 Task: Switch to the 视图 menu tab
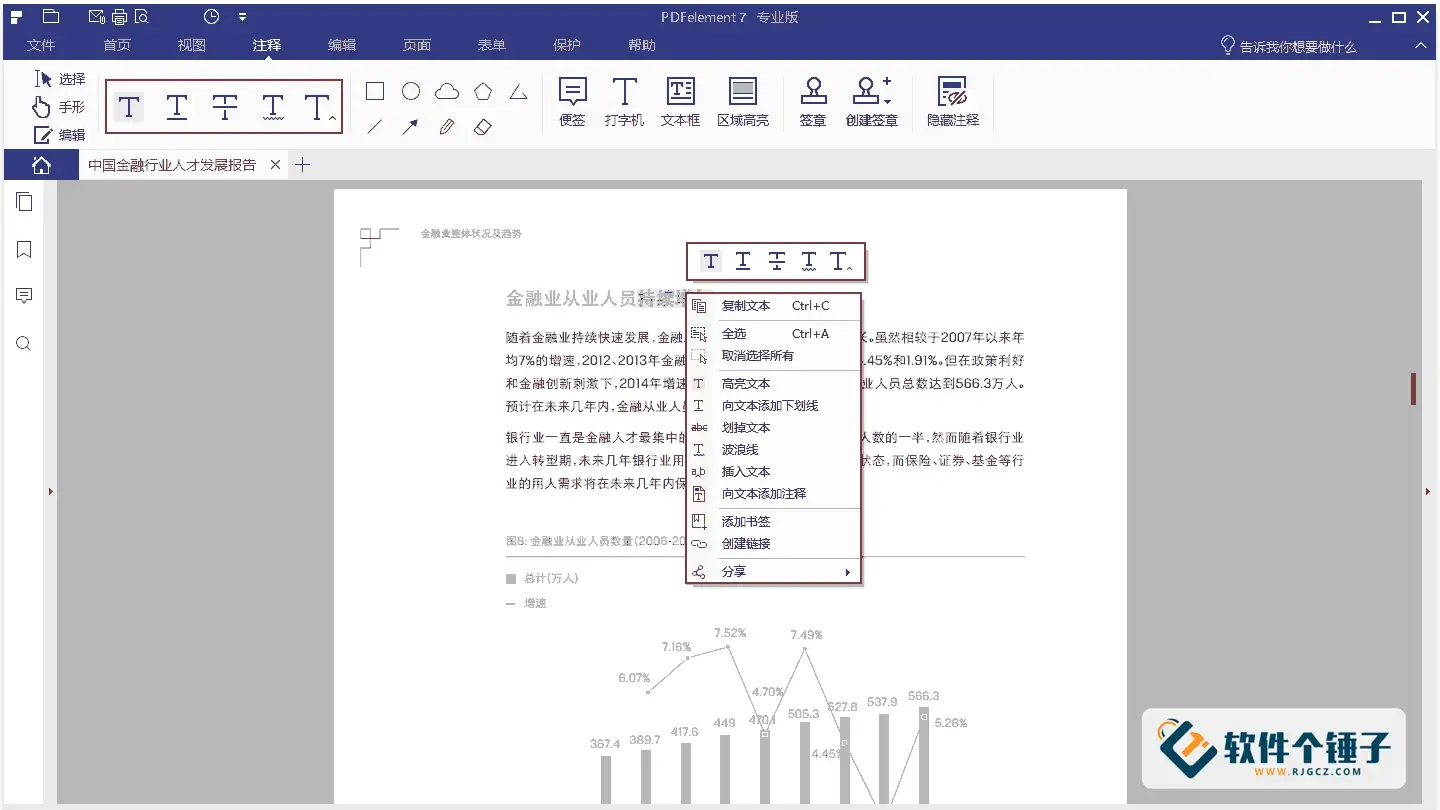click(x=191, y=45)
